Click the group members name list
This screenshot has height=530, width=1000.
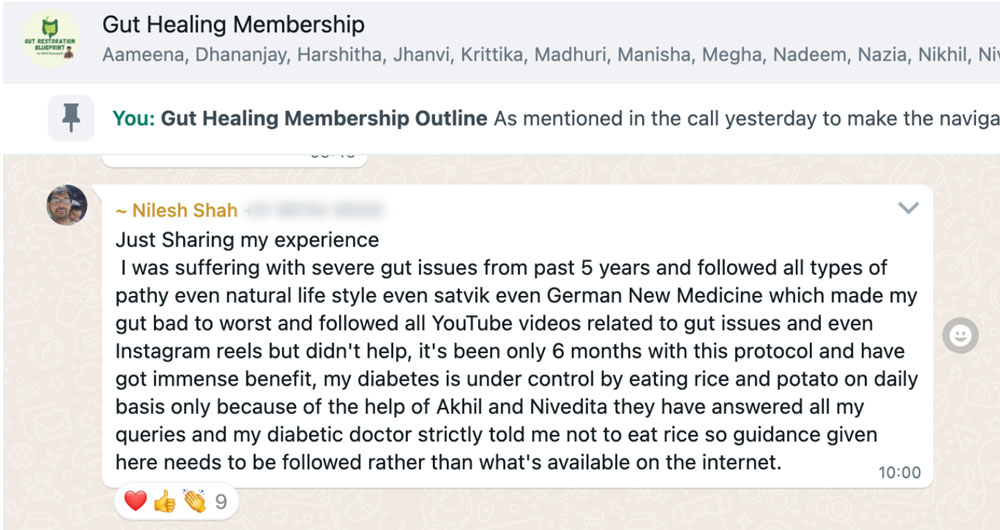point(550,54)
